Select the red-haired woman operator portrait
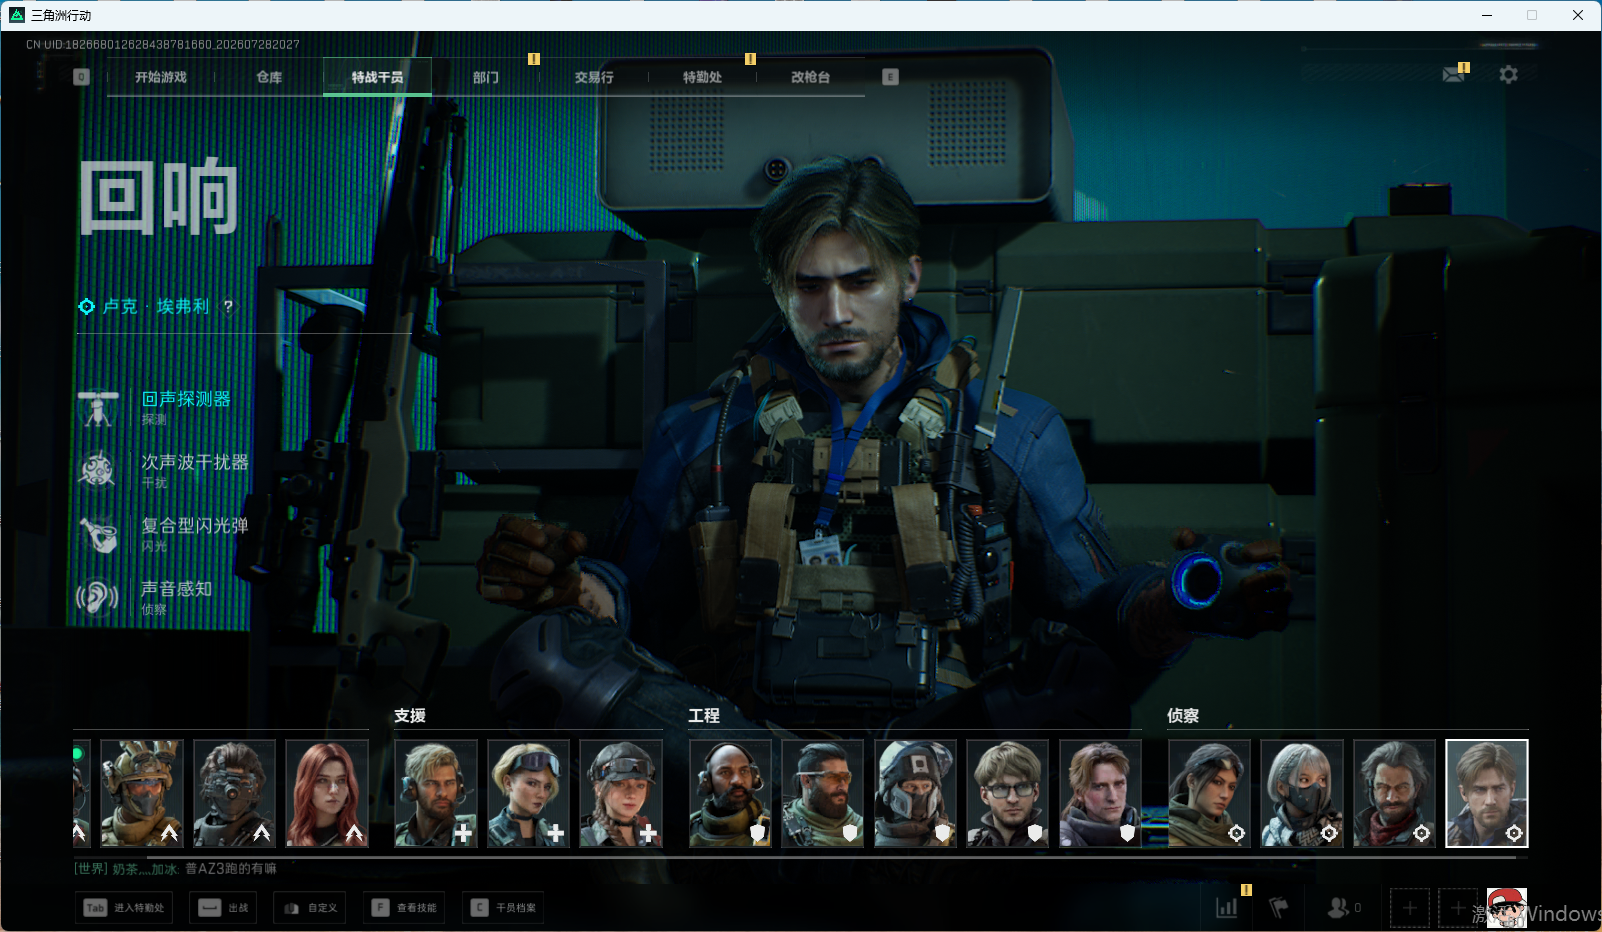1602x932 pixels. click(327, 794)
